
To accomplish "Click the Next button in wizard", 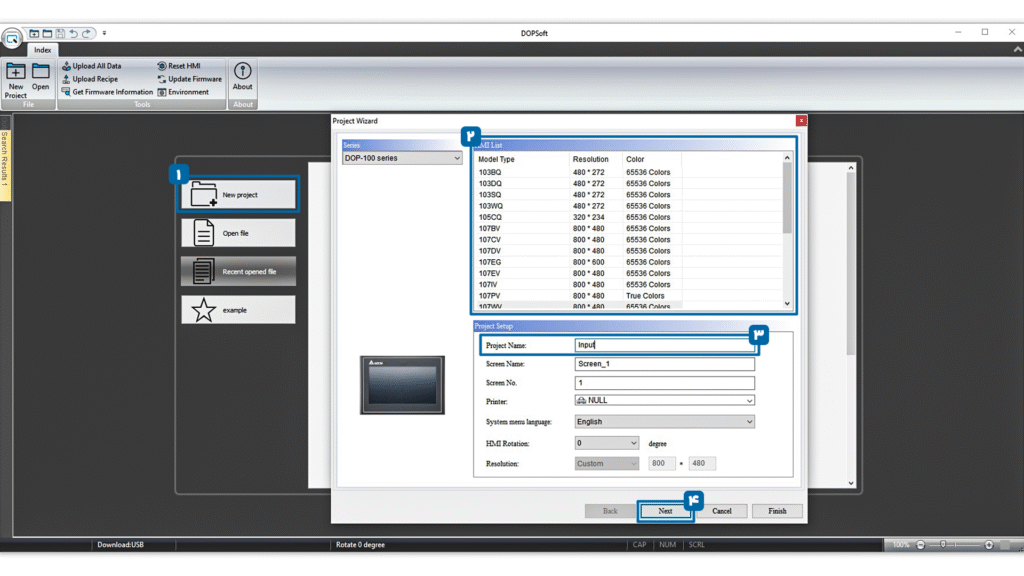I will click(665, 511).
